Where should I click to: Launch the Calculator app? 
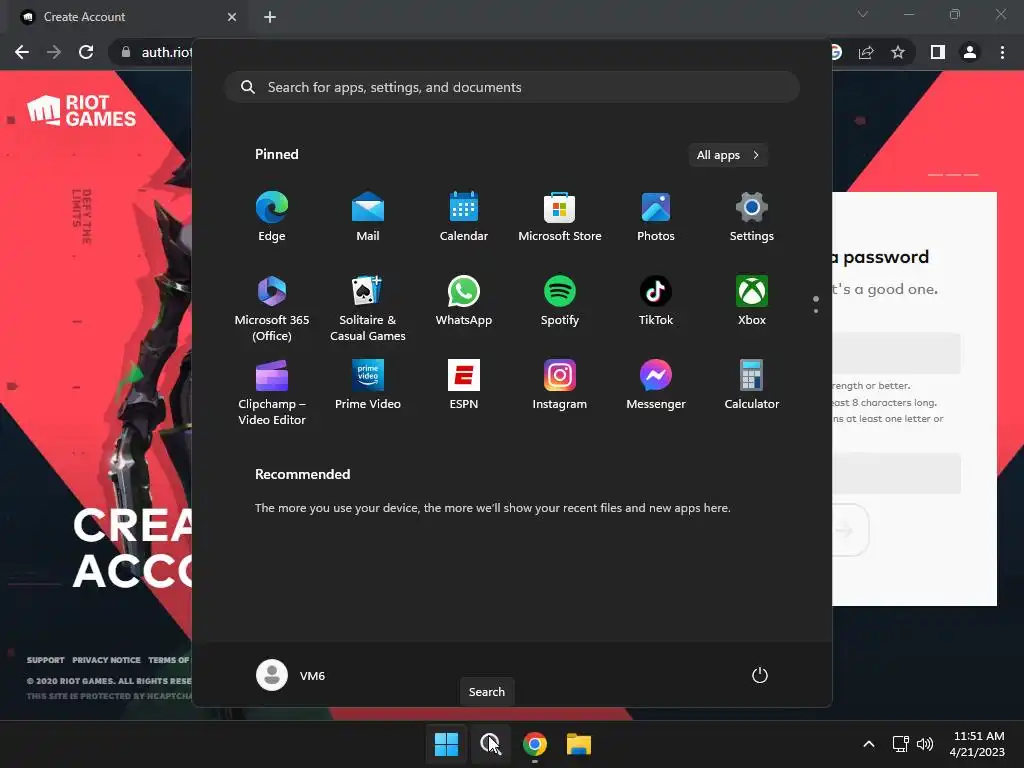(x=752, y=385)
